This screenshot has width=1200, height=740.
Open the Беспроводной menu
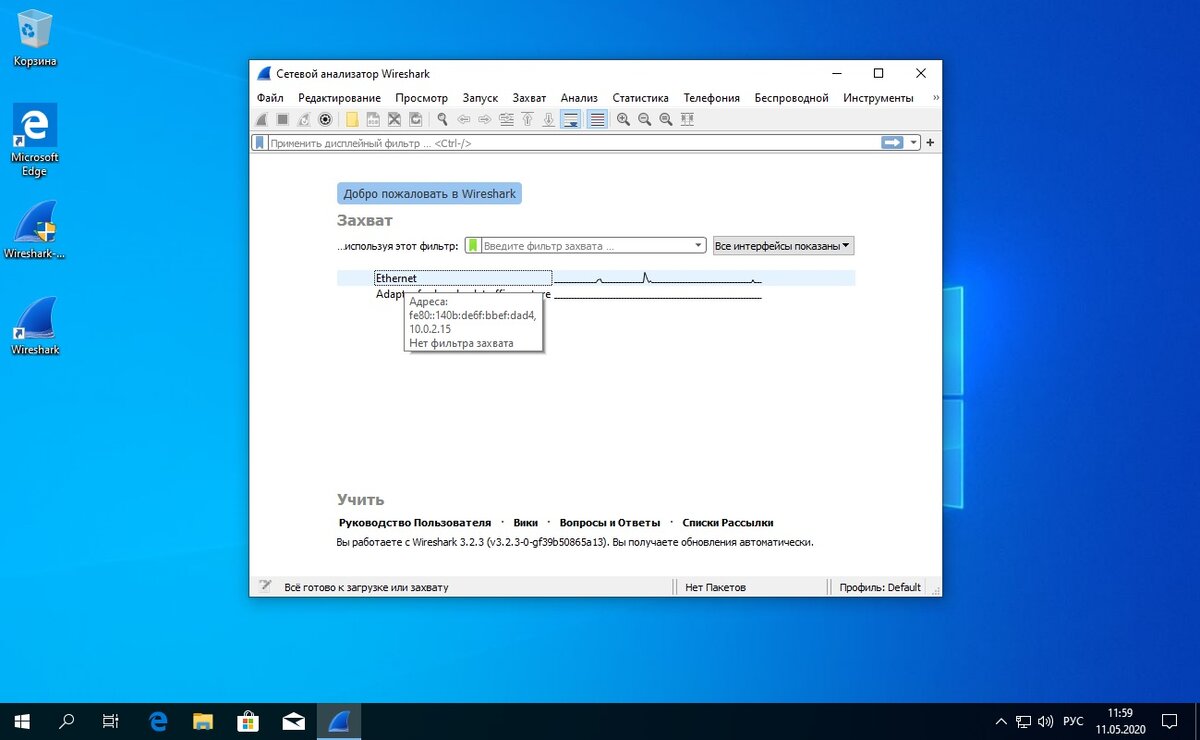792,98
